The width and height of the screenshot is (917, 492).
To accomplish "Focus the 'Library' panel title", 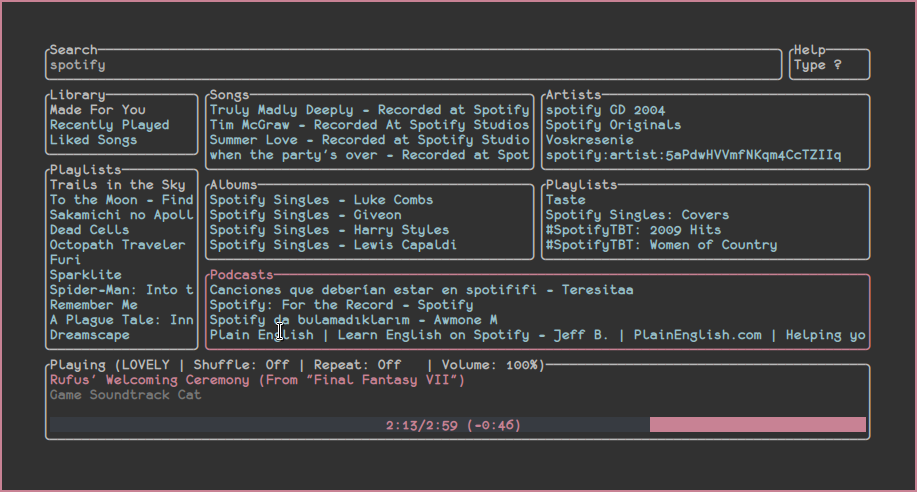I will (78, 95).
